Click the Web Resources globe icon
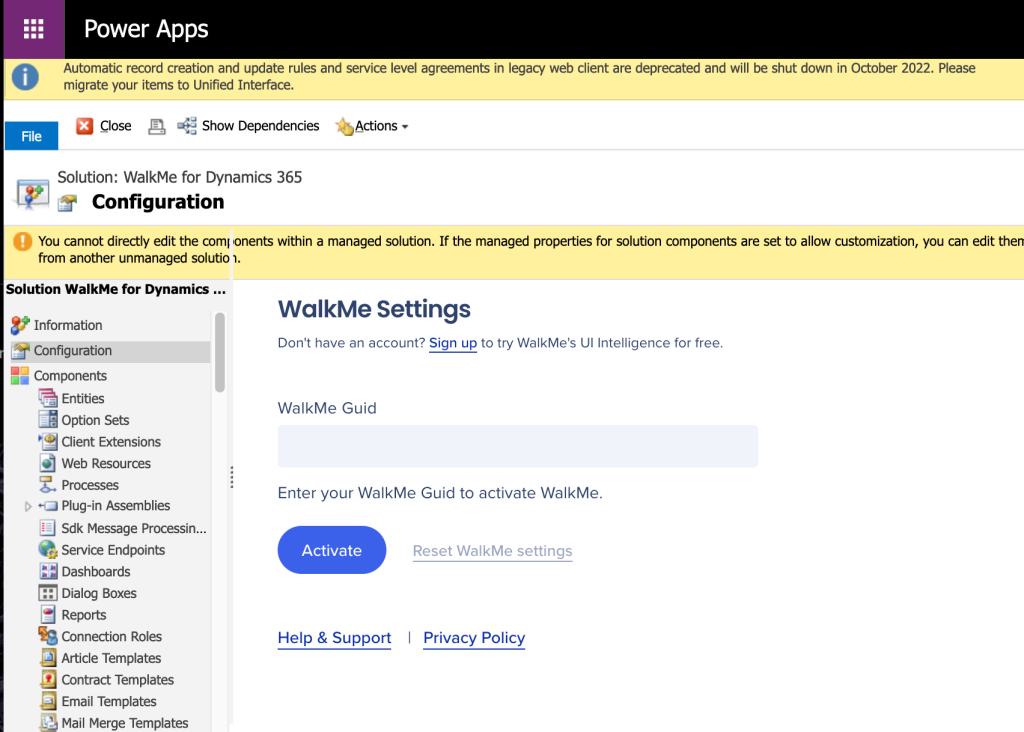Image resolution: width=1024 pixels, height=732 pixels. coord(47,463)
